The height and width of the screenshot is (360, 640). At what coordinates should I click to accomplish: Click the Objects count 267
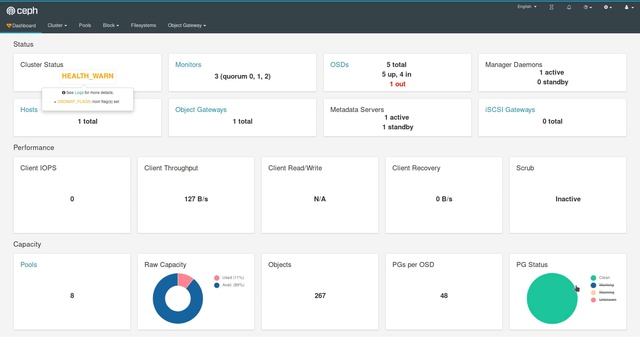point(320,296)
